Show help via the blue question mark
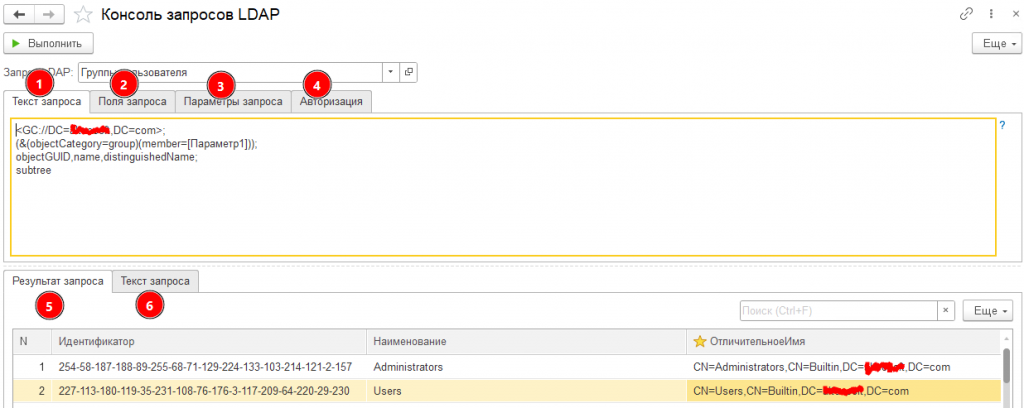The image size is (1024, 408). click(x=1002, y=125)
